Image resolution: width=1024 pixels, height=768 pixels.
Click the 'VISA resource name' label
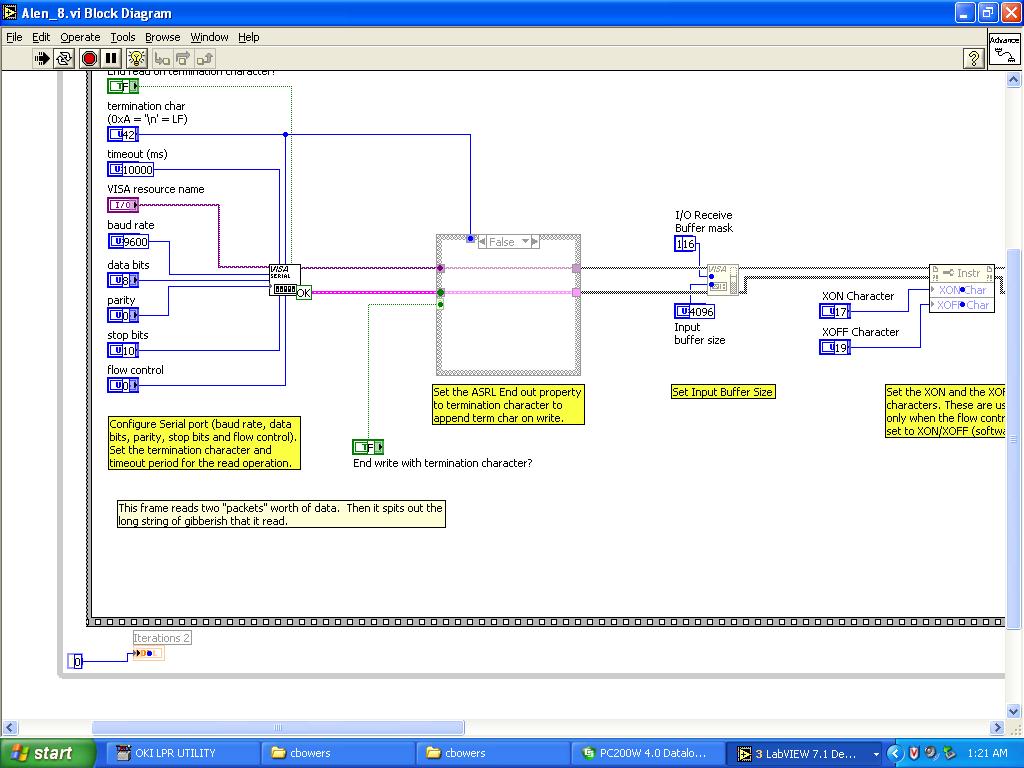[155, 189]
